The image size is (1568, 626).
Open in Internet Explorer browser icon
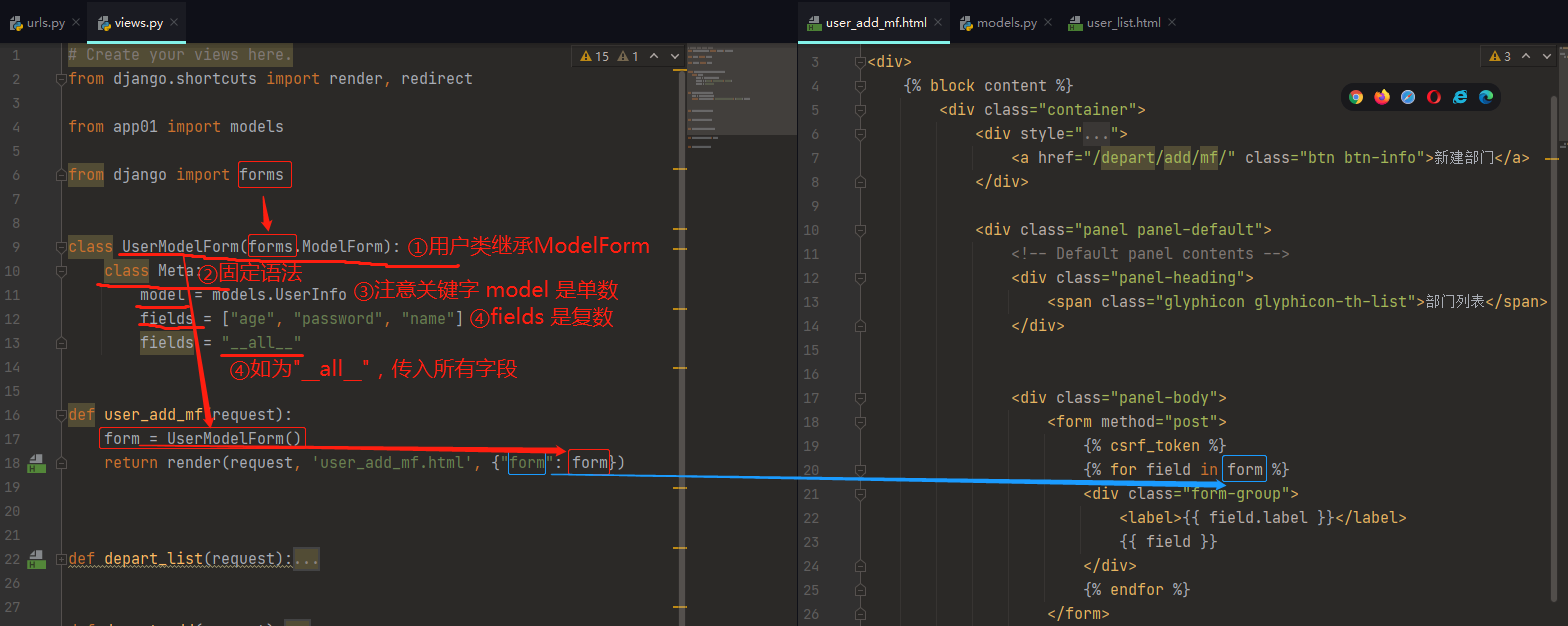pyautogui.click(x=1460, y=97)
